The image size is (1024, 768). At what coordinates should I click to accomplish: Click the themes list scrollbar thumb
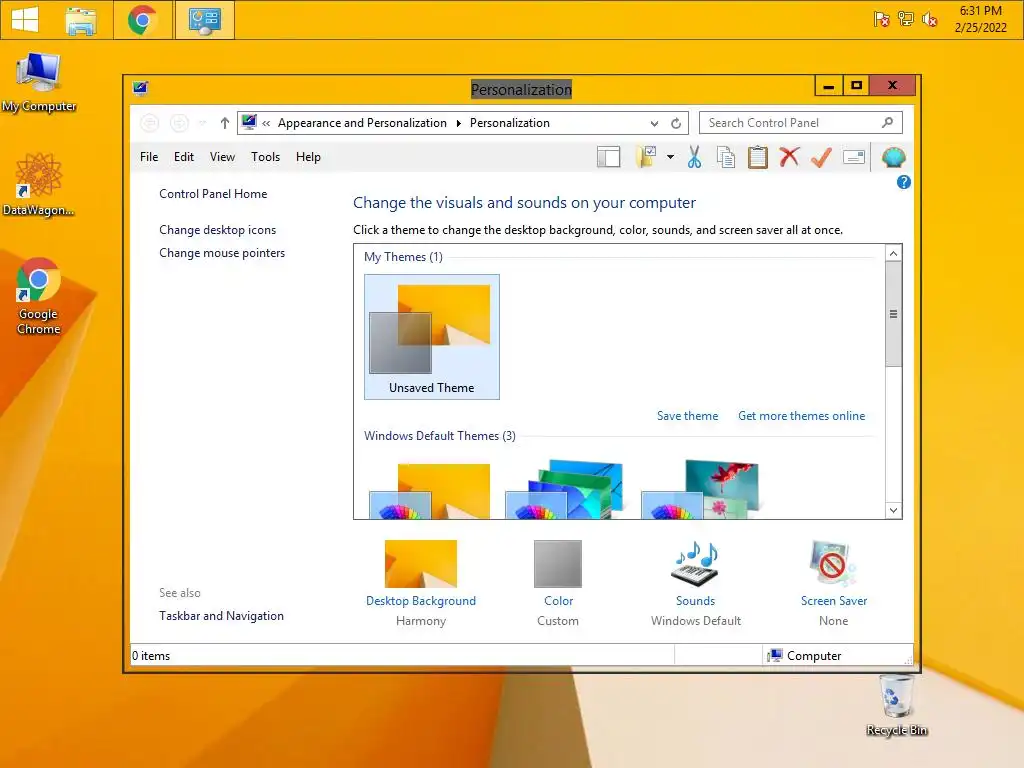click(893, 314)
